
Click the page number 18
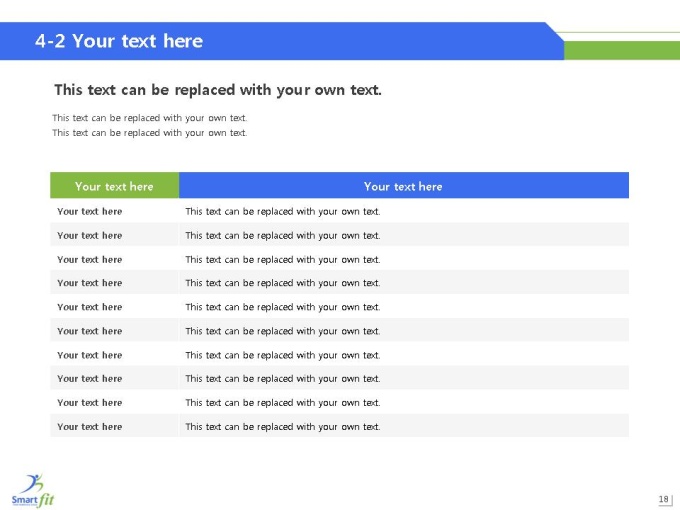tap(664, 499)
